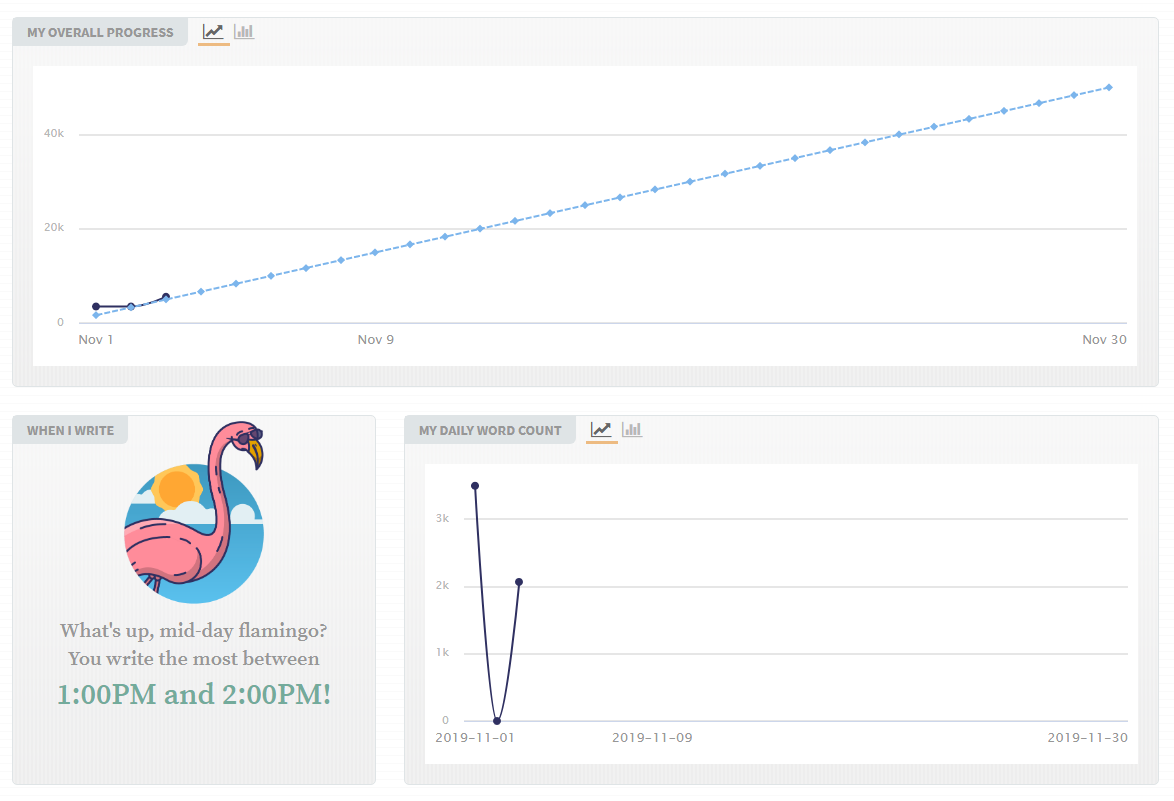Select the When I Write panel header
1174x801 pixels.
(70, 430)
